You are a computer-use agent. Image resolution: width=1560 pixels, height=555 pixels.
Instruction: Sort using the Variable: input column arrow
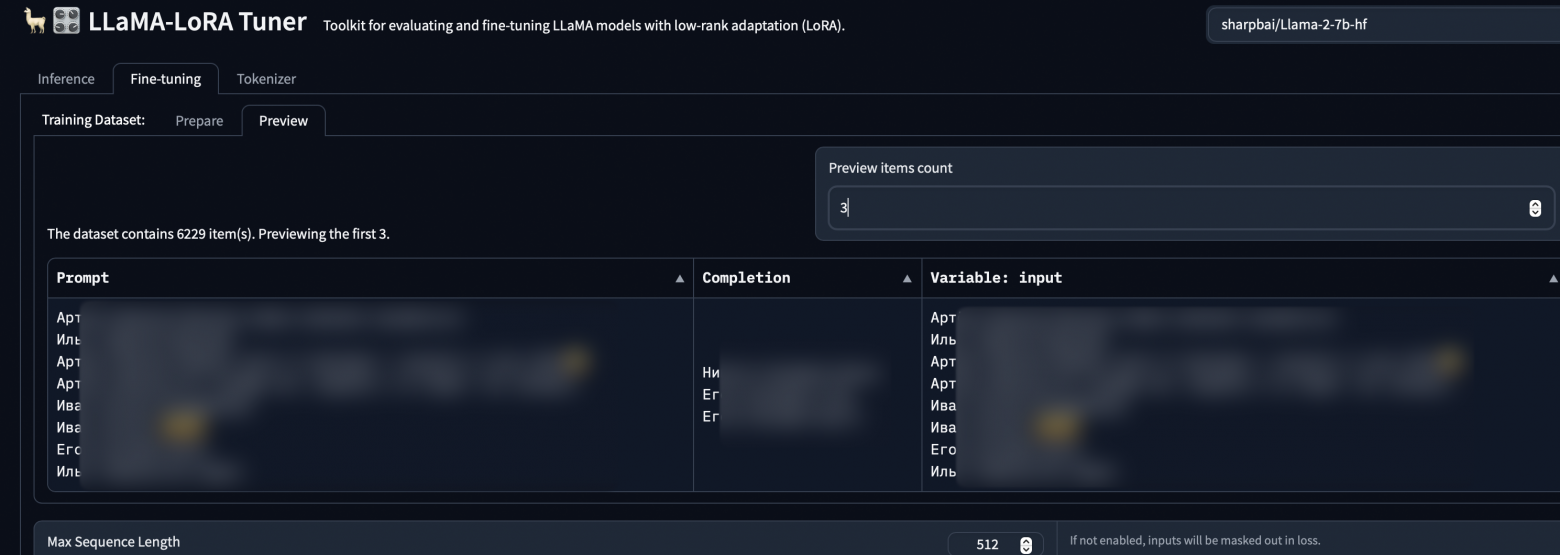coord(1553,279)
